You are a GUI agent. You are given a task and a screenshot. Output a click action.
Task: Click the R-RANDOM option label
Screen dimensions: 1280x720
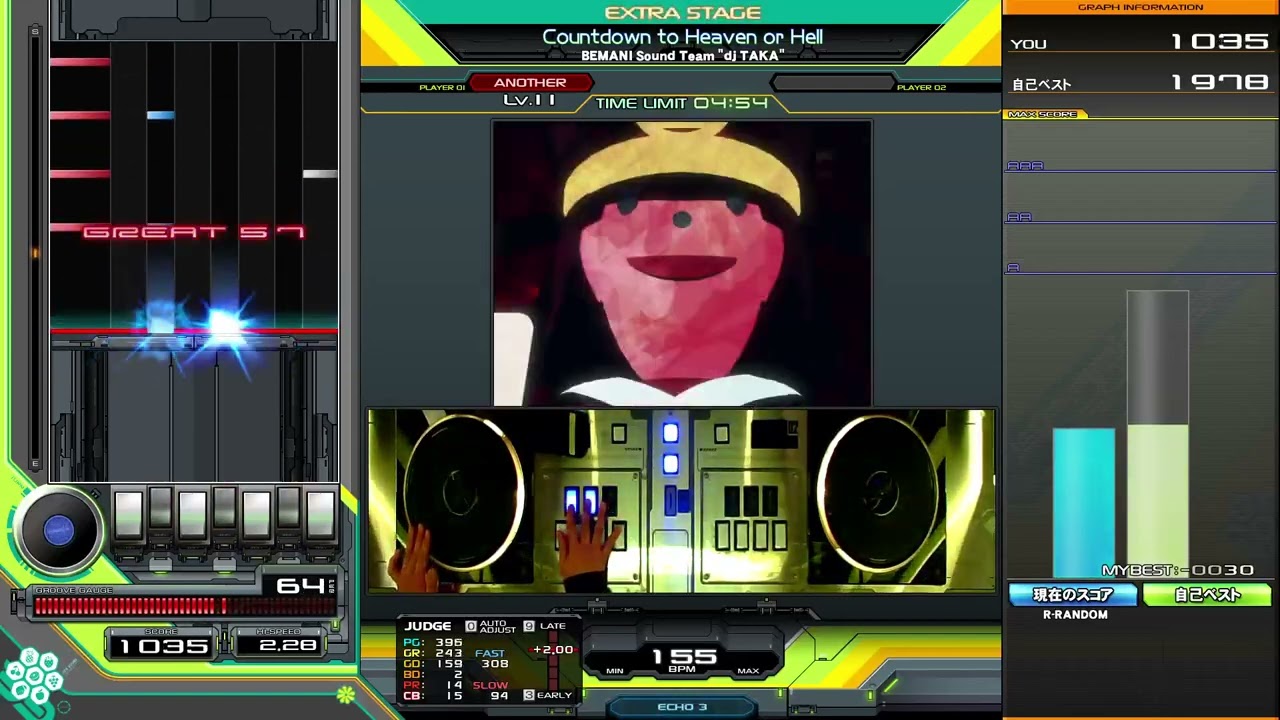click(1075, 615)
